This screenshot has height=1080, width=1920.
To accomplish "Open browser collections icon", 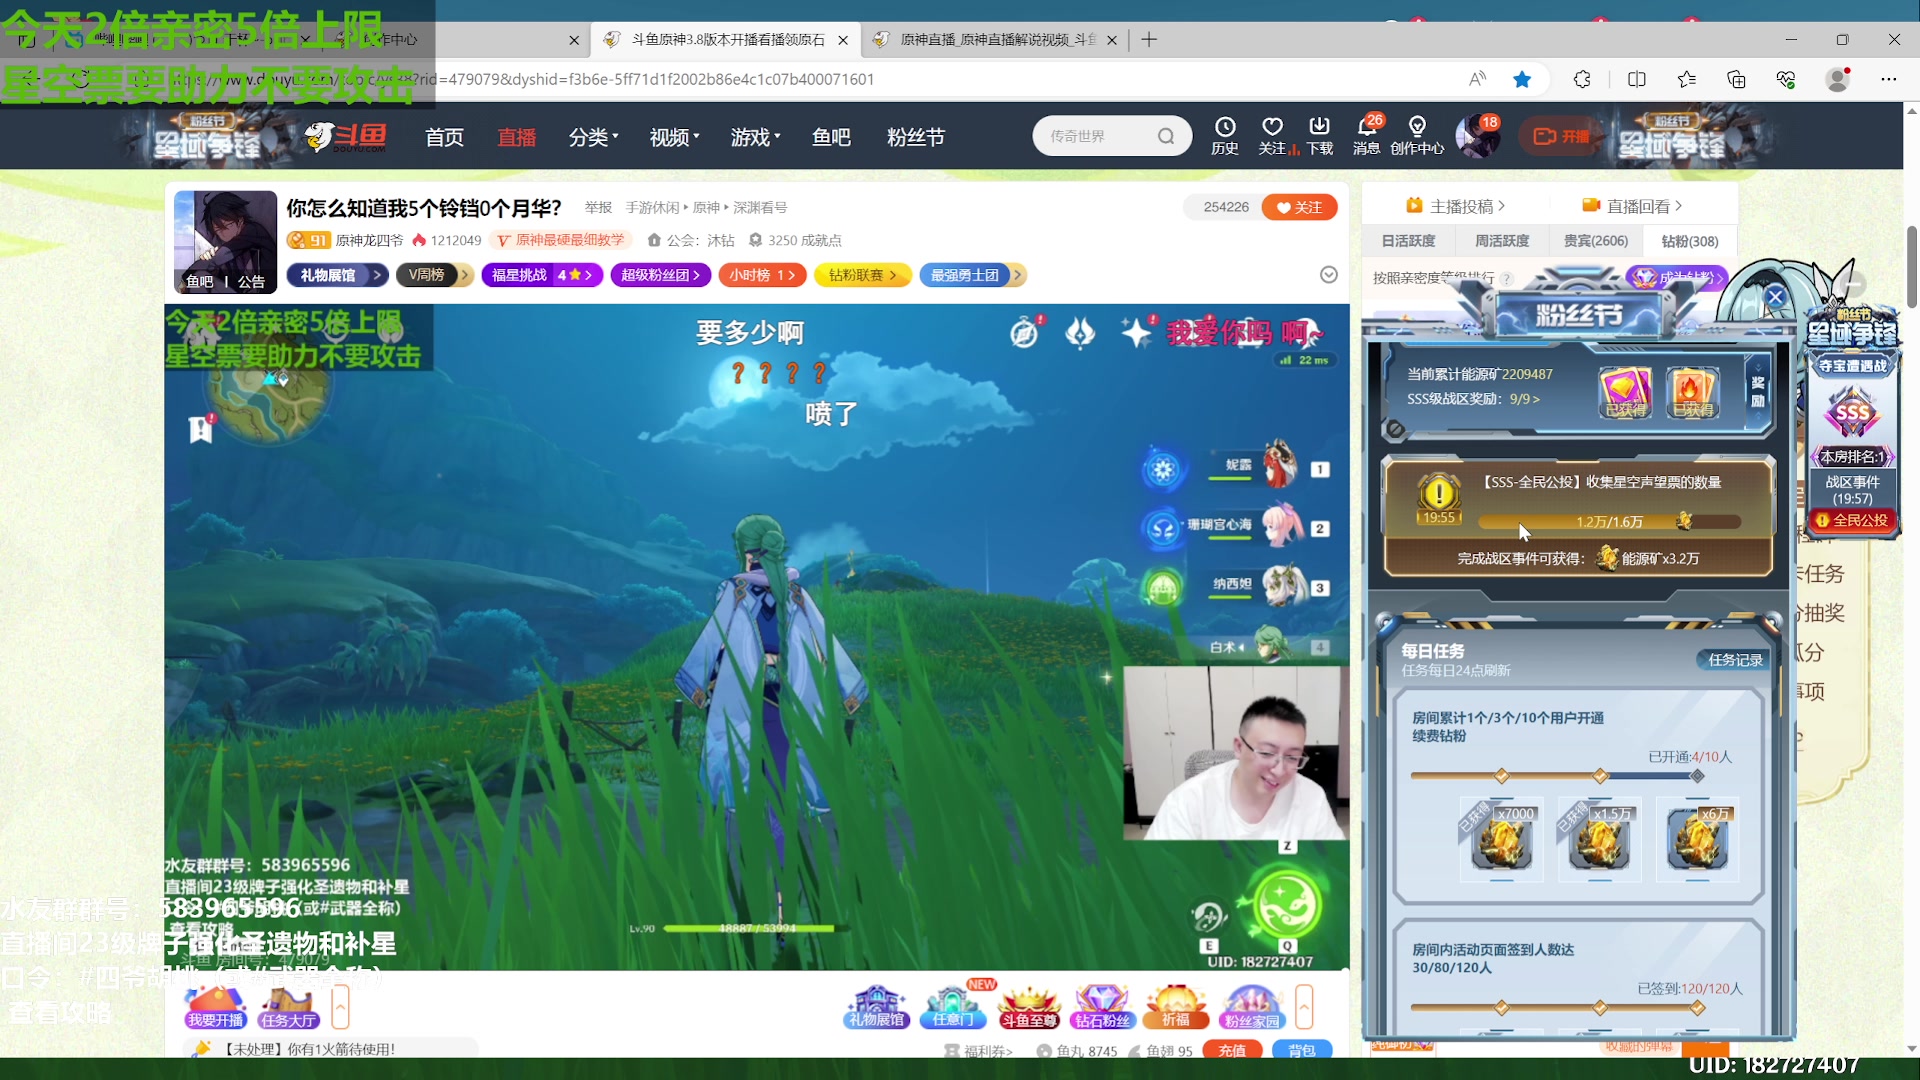I will 1736,79.
